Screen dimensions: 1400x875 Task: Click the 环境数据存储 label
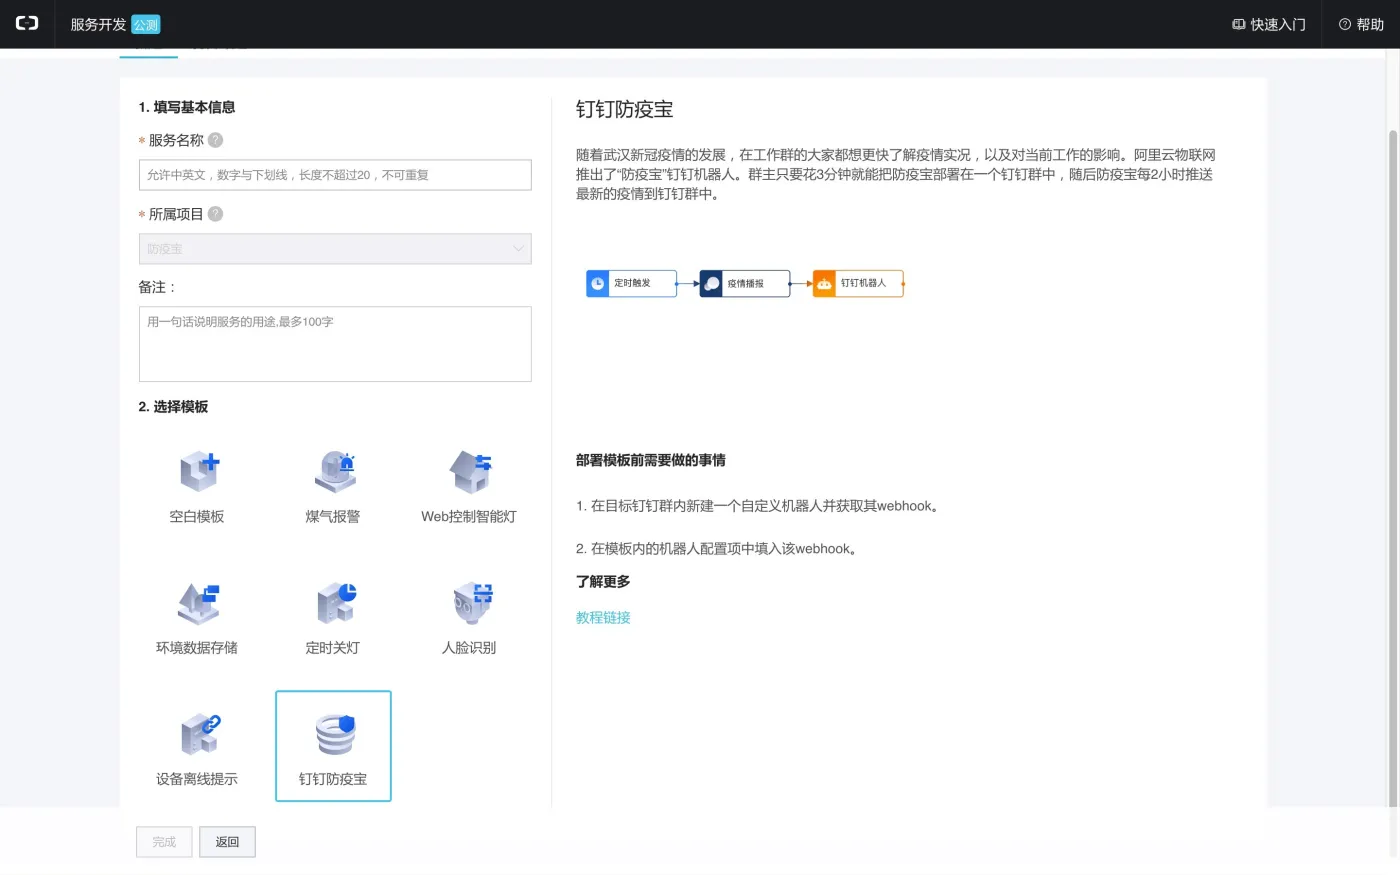click(197, 648)
